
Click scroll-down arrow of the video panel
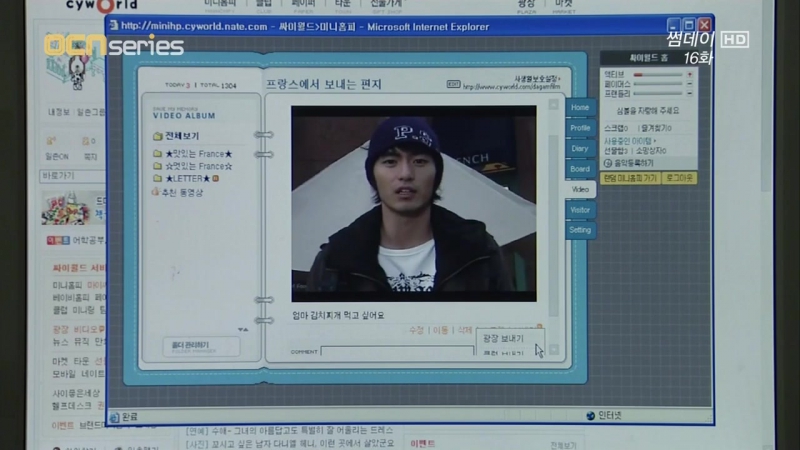553,350
